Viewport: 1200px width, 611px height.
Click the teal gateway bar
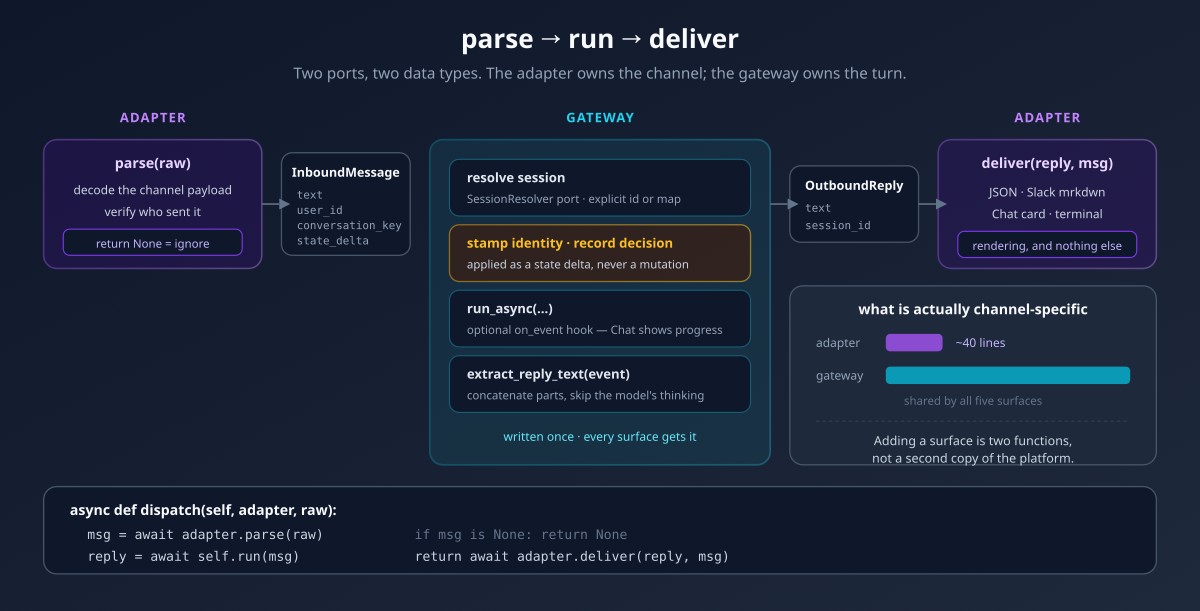point(1008,375)
